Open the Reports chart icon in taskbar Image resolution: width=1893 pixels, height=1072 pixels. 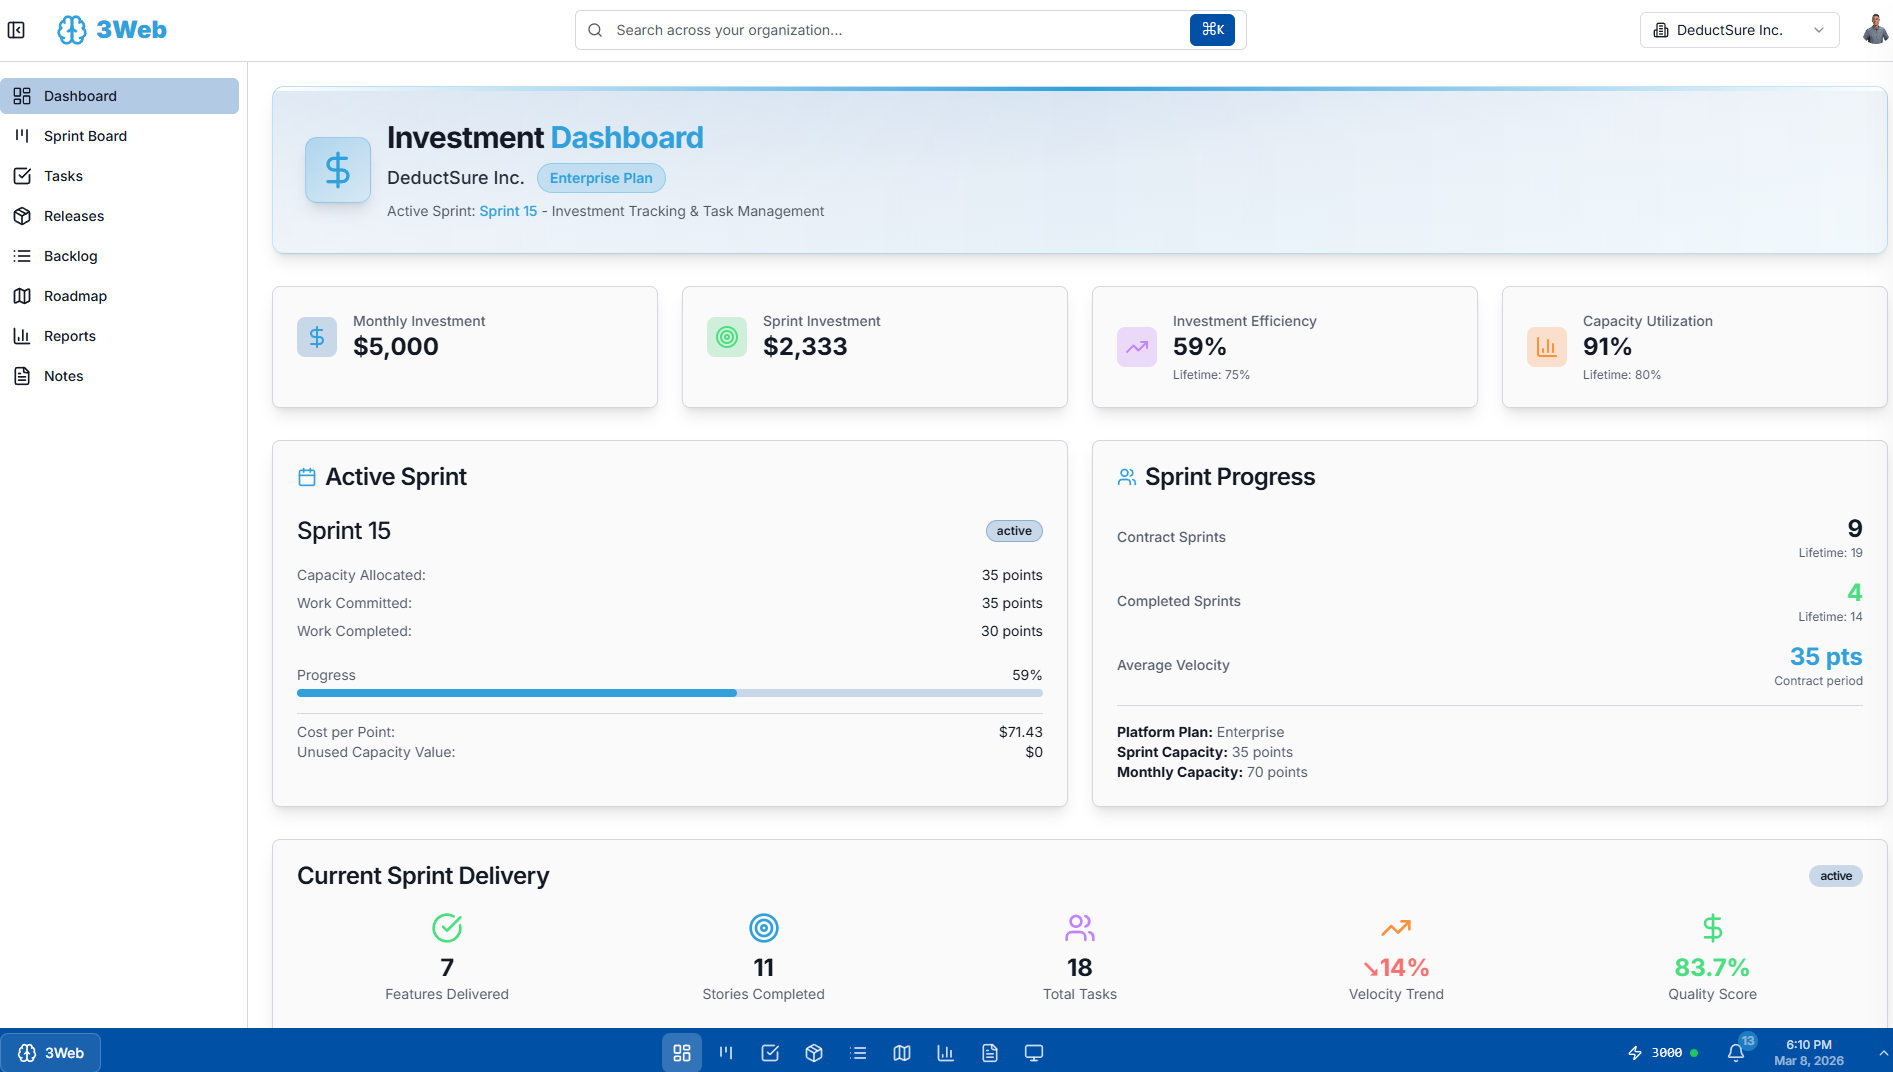click(946, 1053)
